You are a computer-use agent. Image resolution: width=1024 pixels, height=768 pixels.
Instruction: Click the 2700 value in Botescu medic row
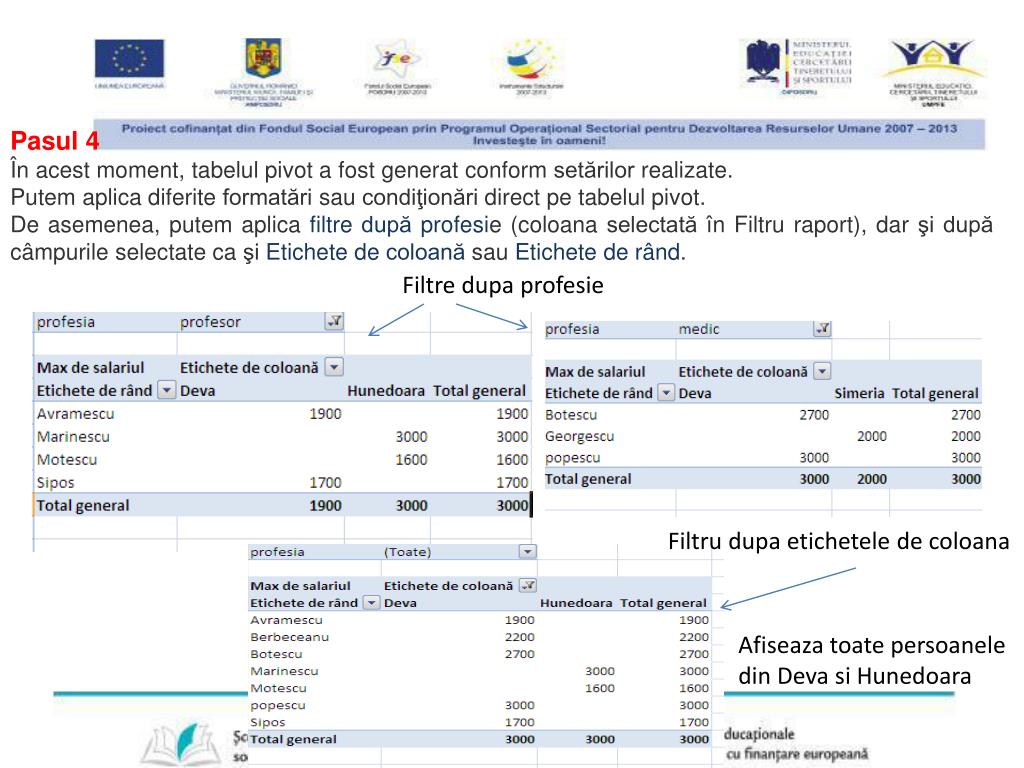point(814,415)
